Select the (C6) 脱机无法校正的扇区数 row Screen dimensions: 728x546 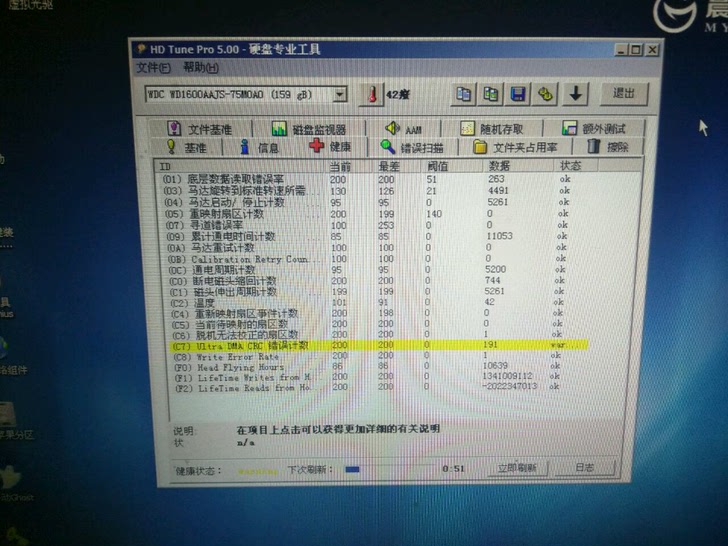tap(368, 335)
